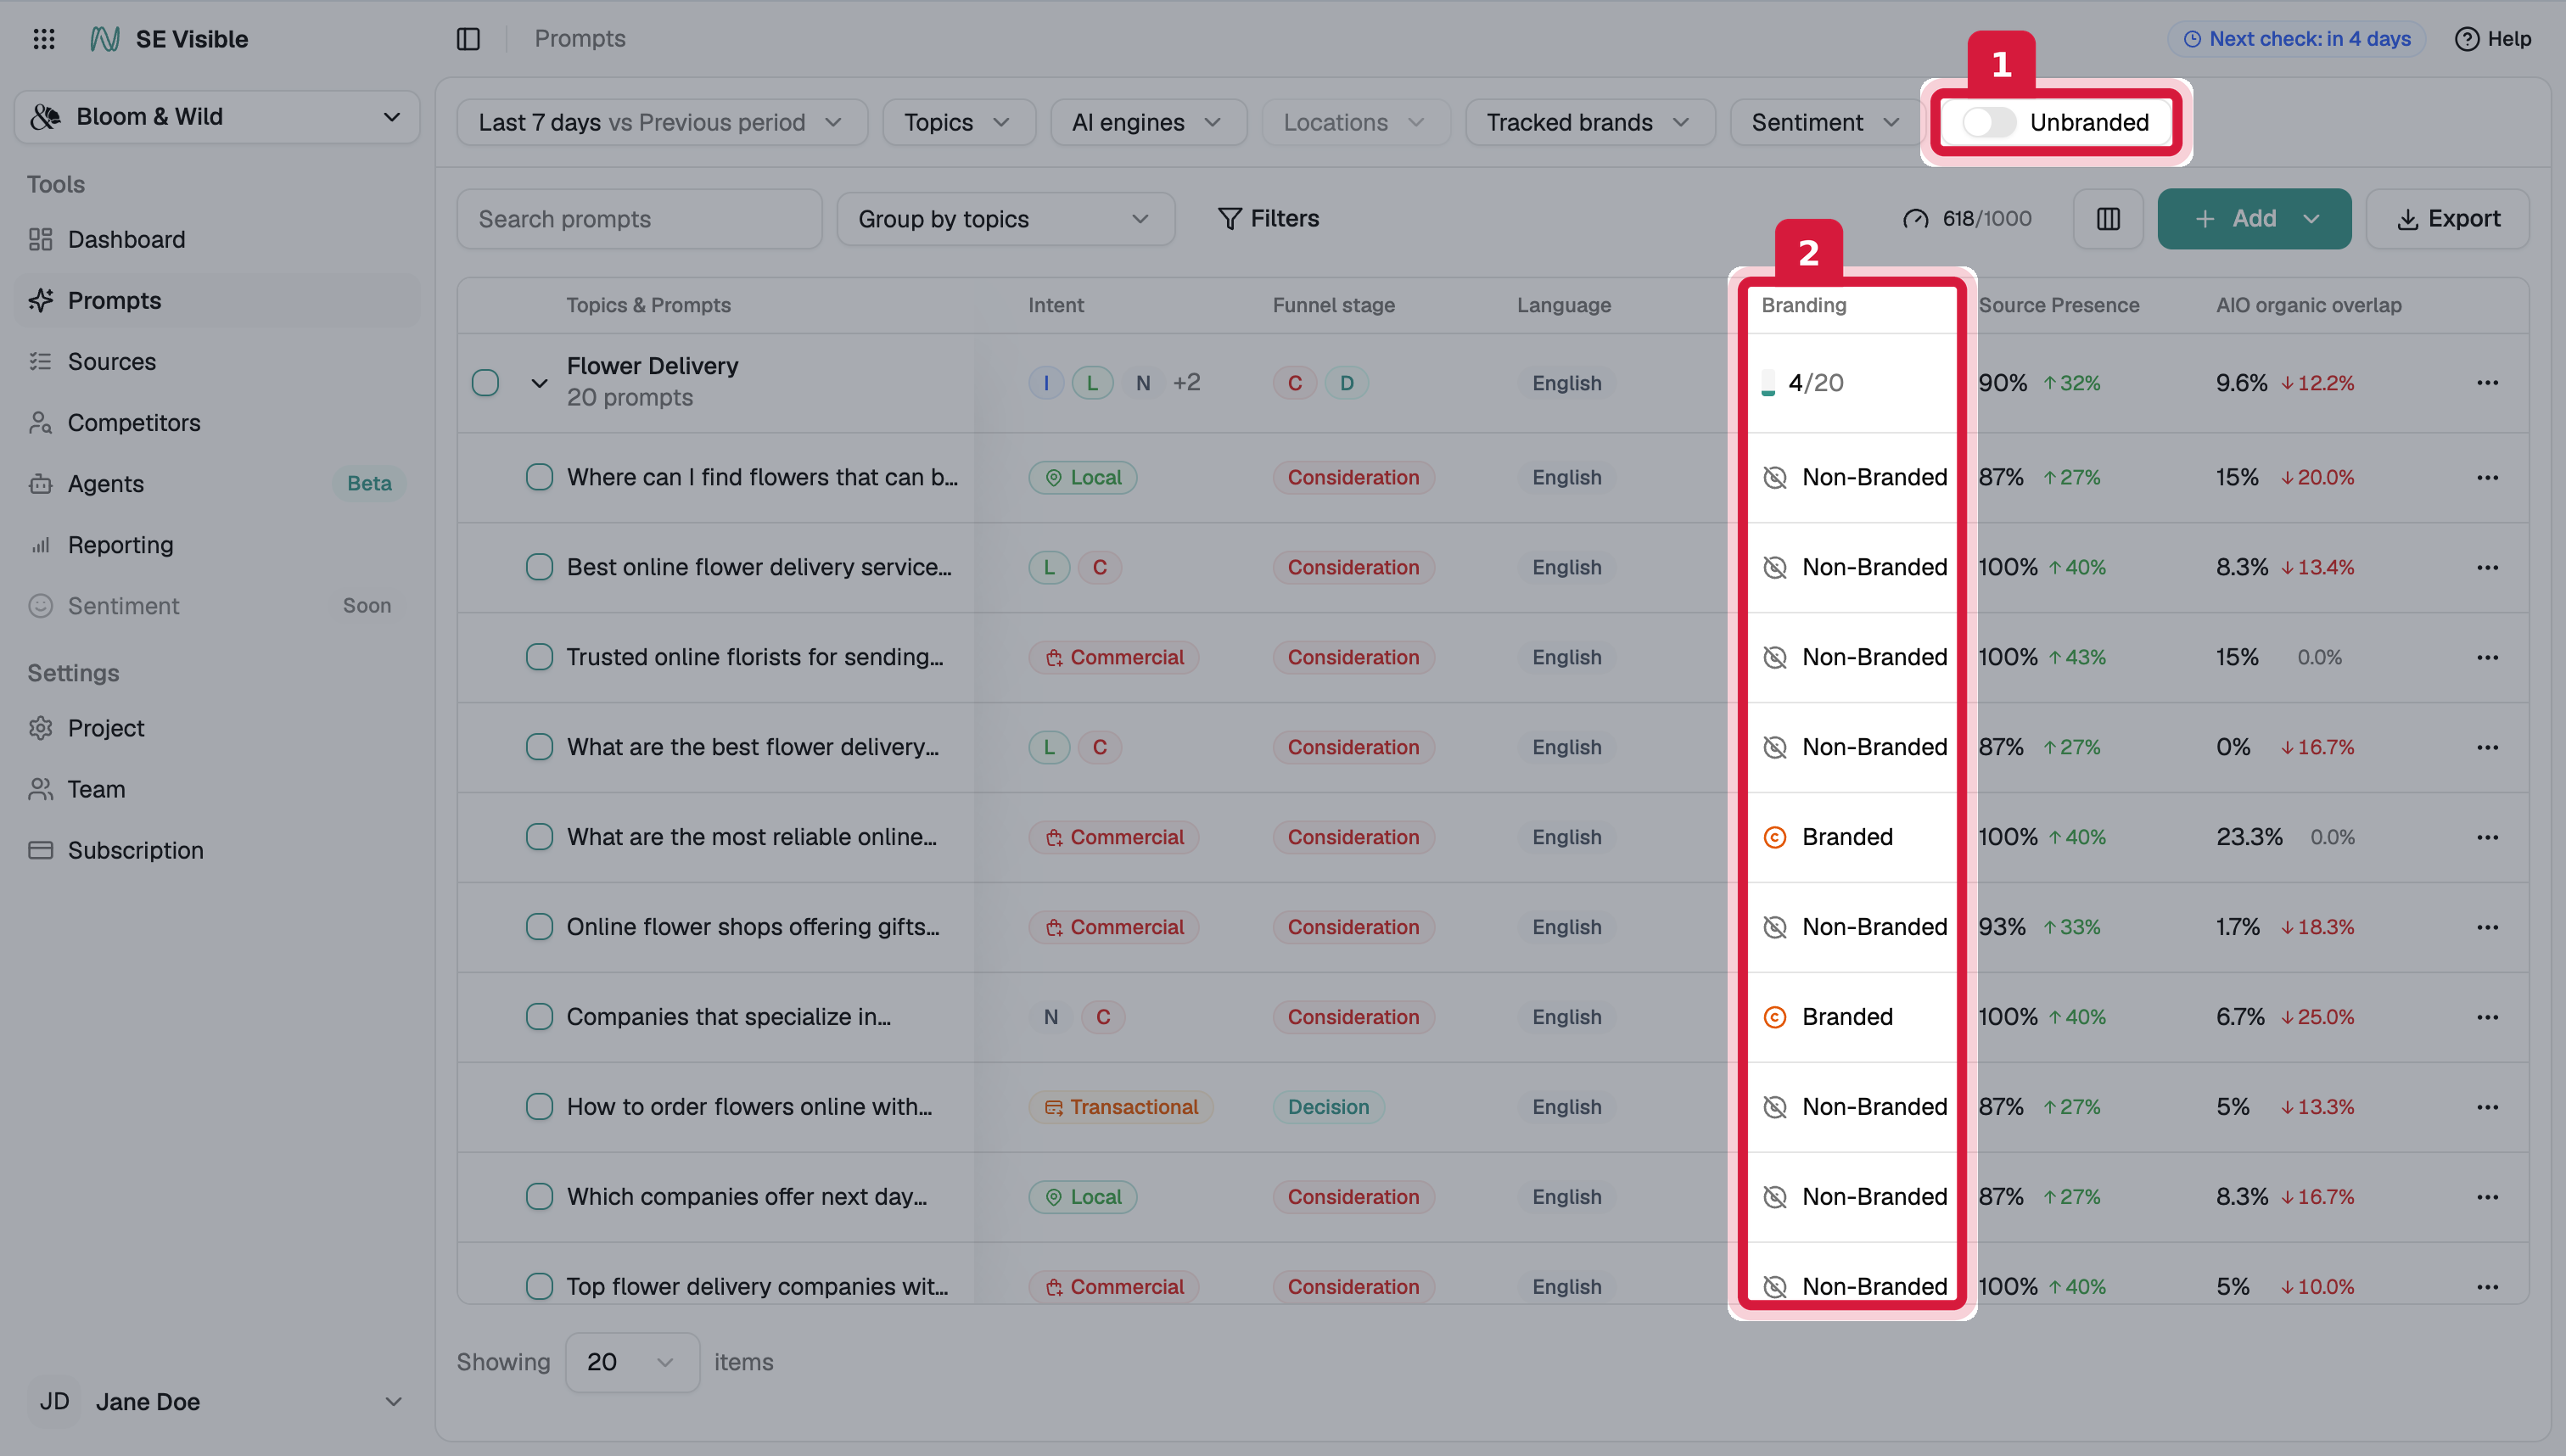Click the Add button

click(x=2253, y=218)
